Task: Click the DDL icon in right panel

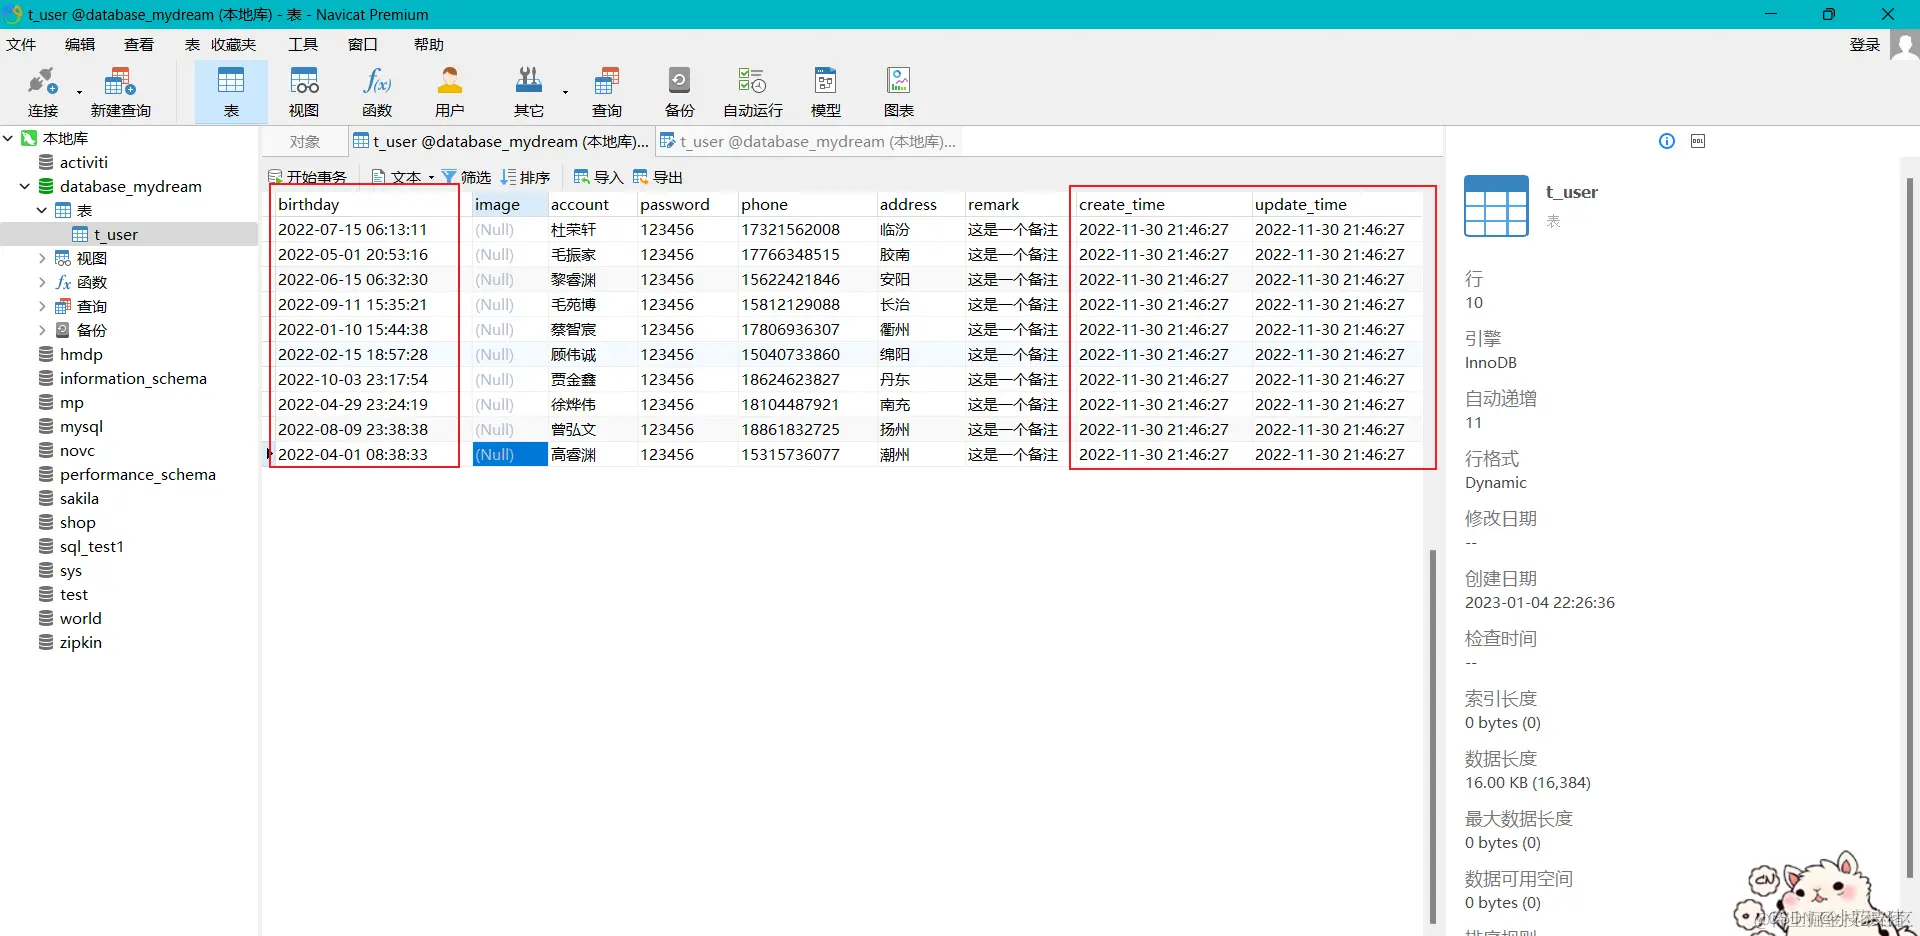Action: pyautogui.click(x=1698, y=141)
